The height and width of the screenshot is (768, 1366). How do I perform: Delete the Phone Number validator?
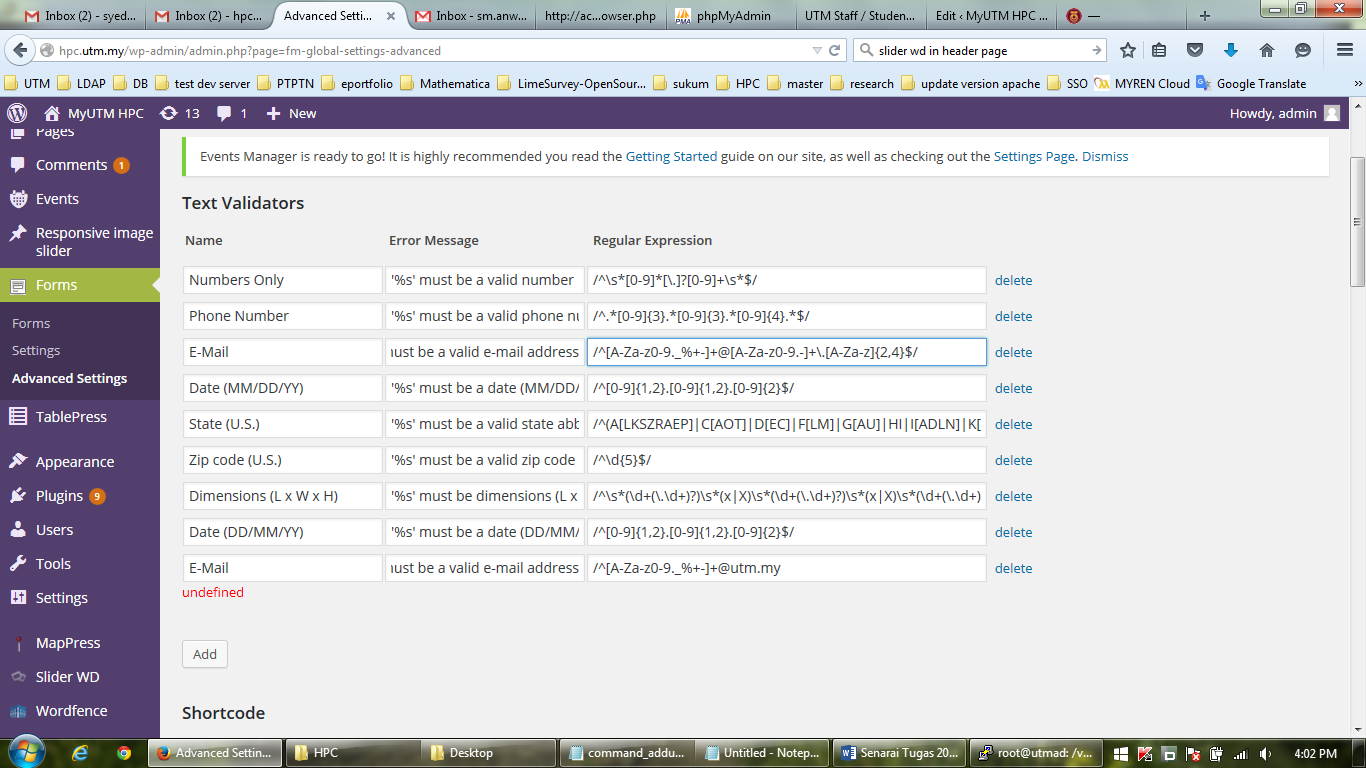[1013, 316]
